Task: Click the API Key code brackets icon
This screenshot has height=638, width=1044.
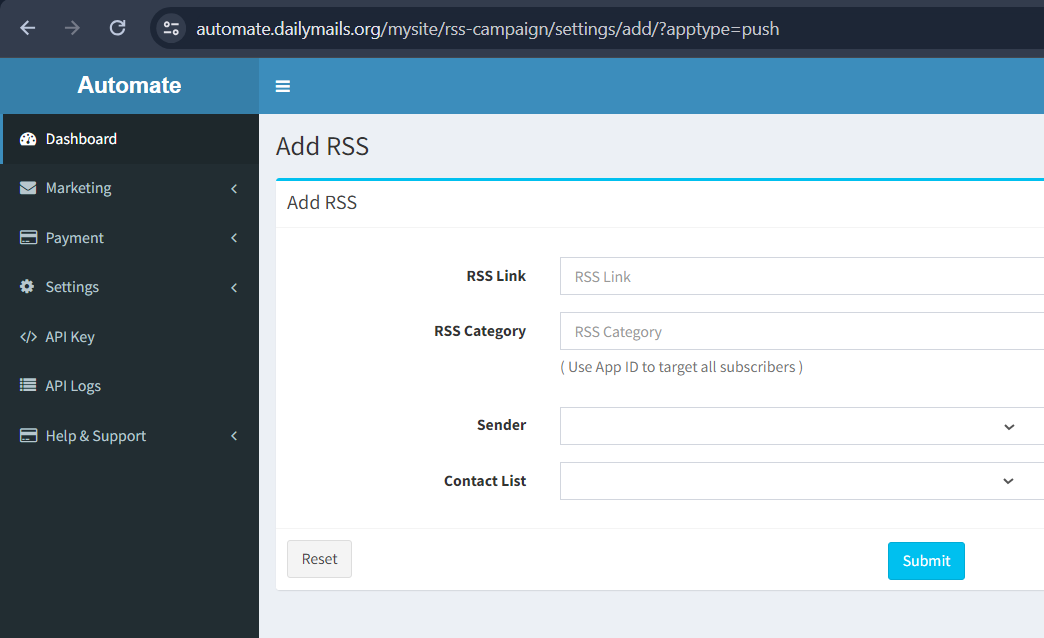Action: (x=28, y=337)
